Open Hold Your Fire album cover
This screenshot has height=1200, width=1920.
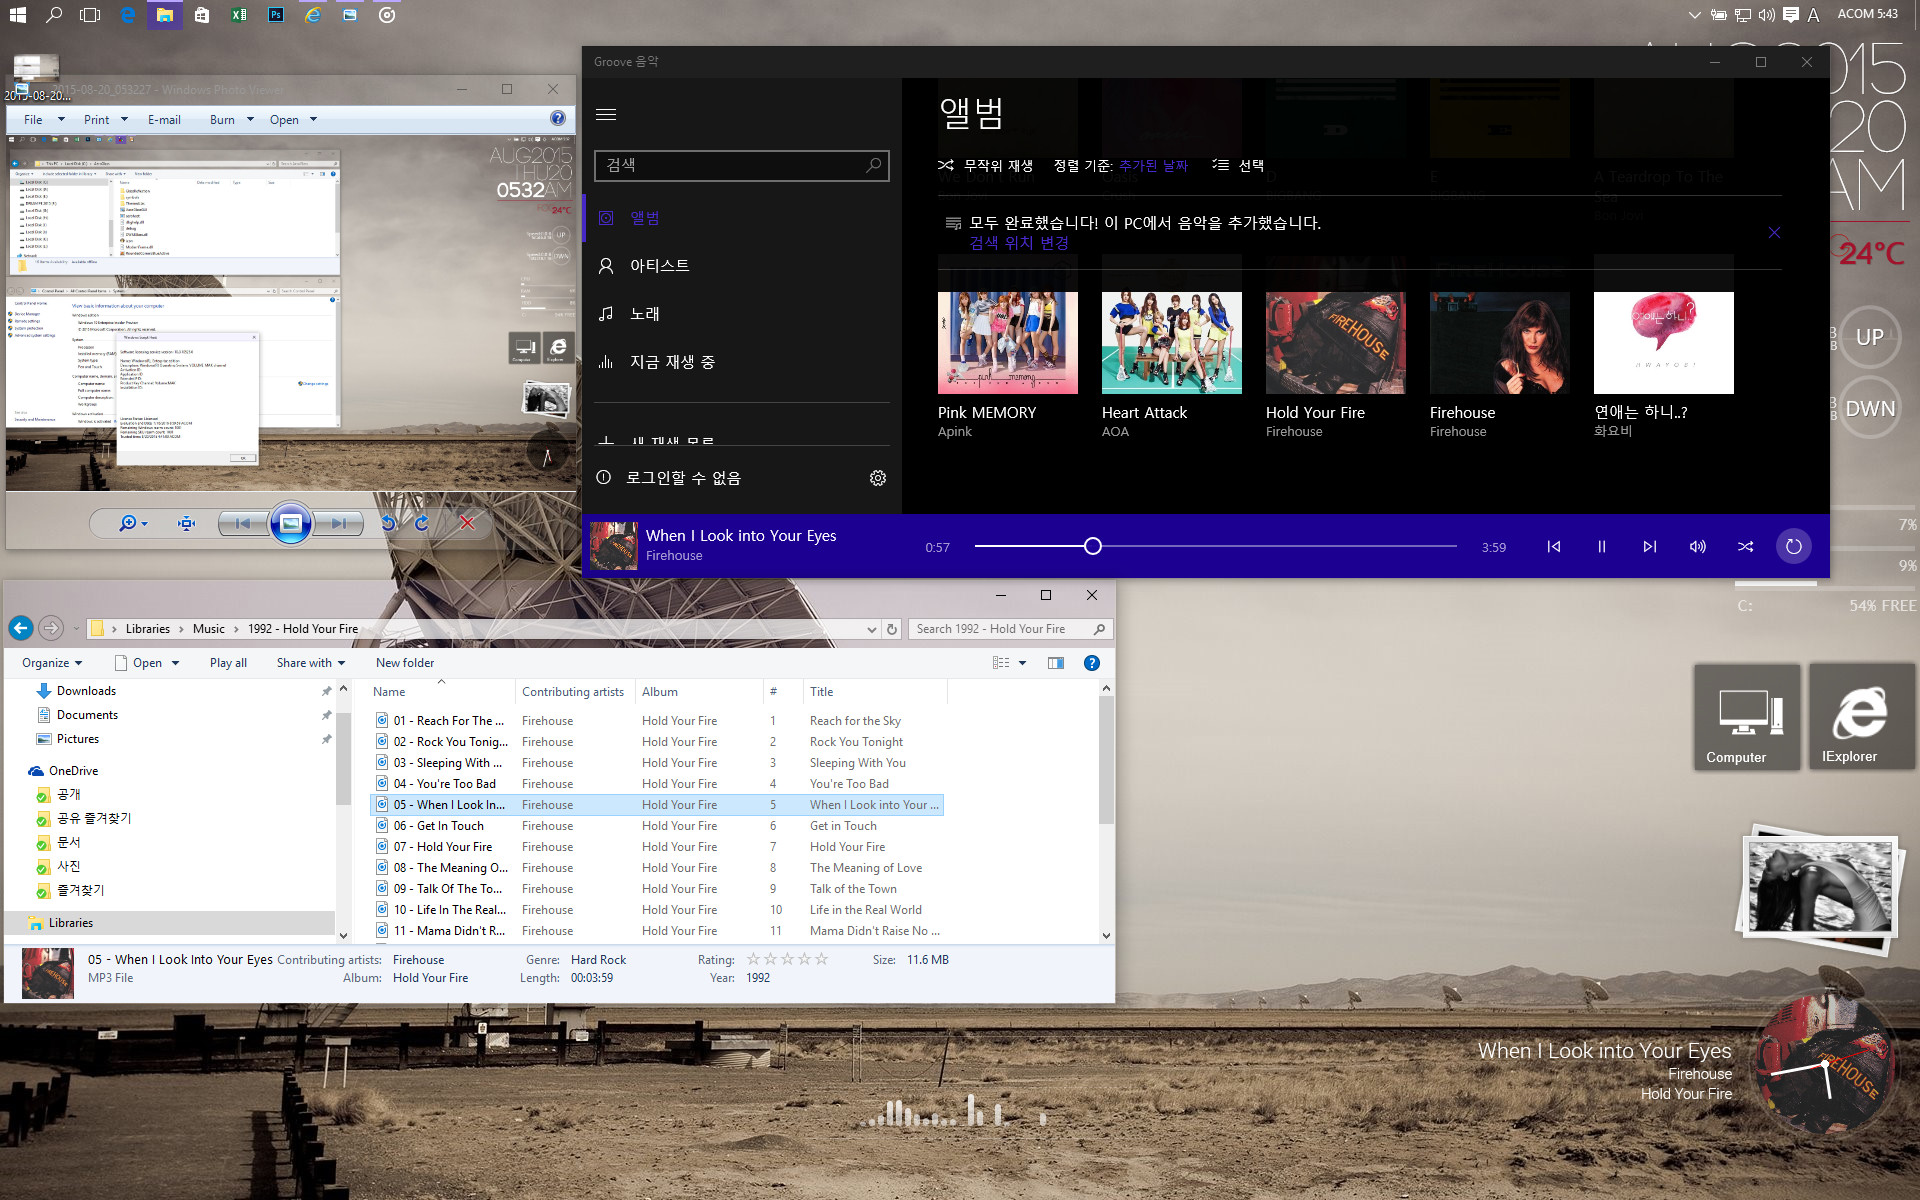[1336, 343]
